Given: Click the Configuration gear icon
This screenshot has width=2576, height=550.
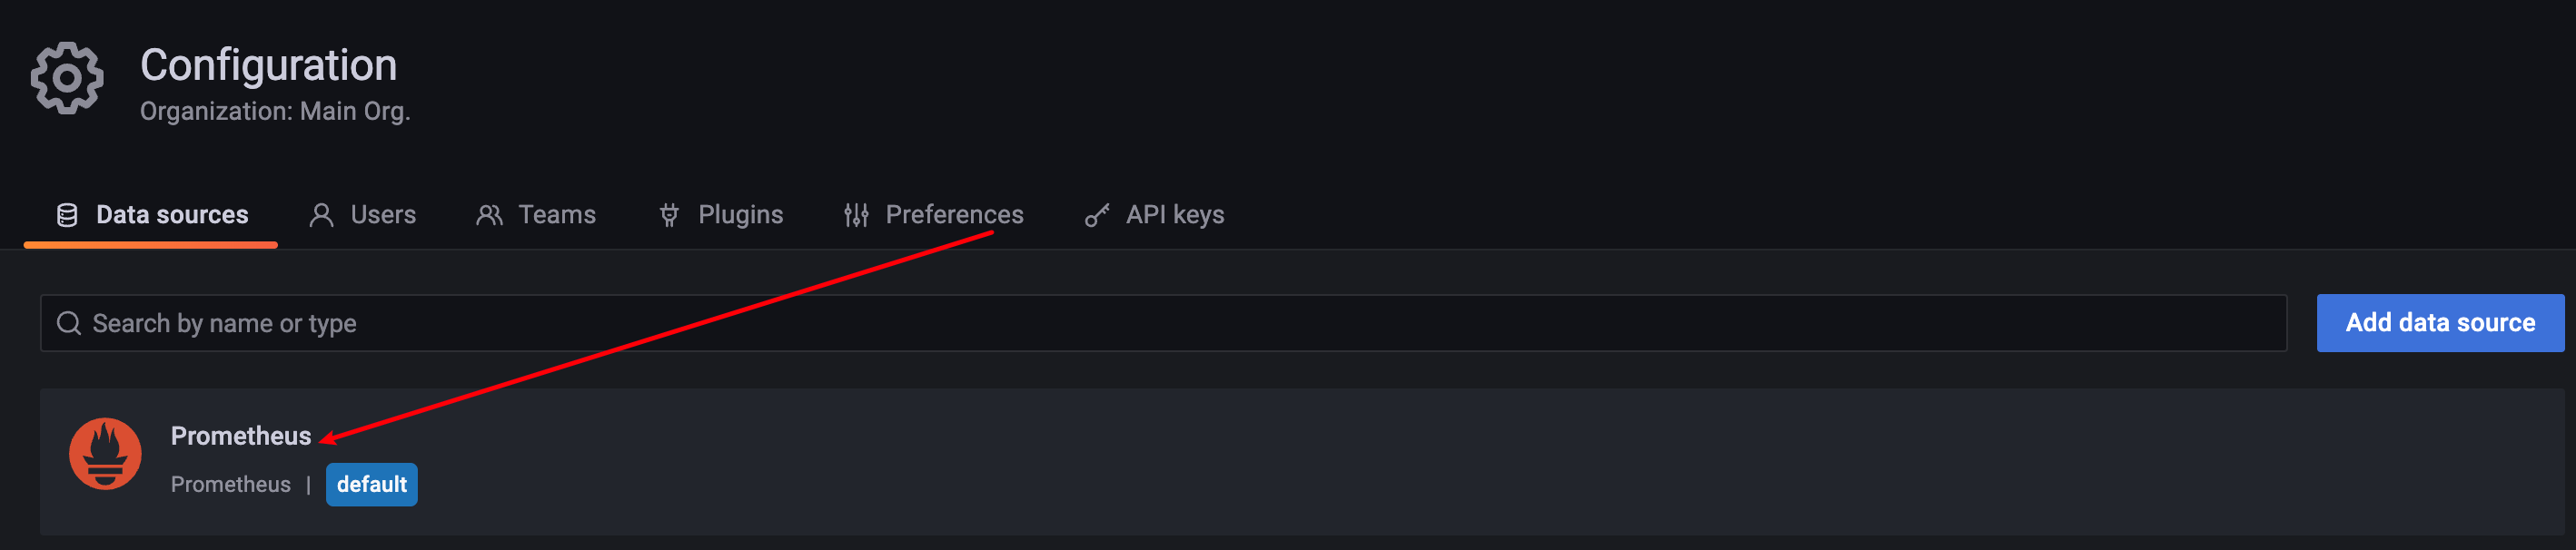Looking at the screenshot, I should click(66, 78).
